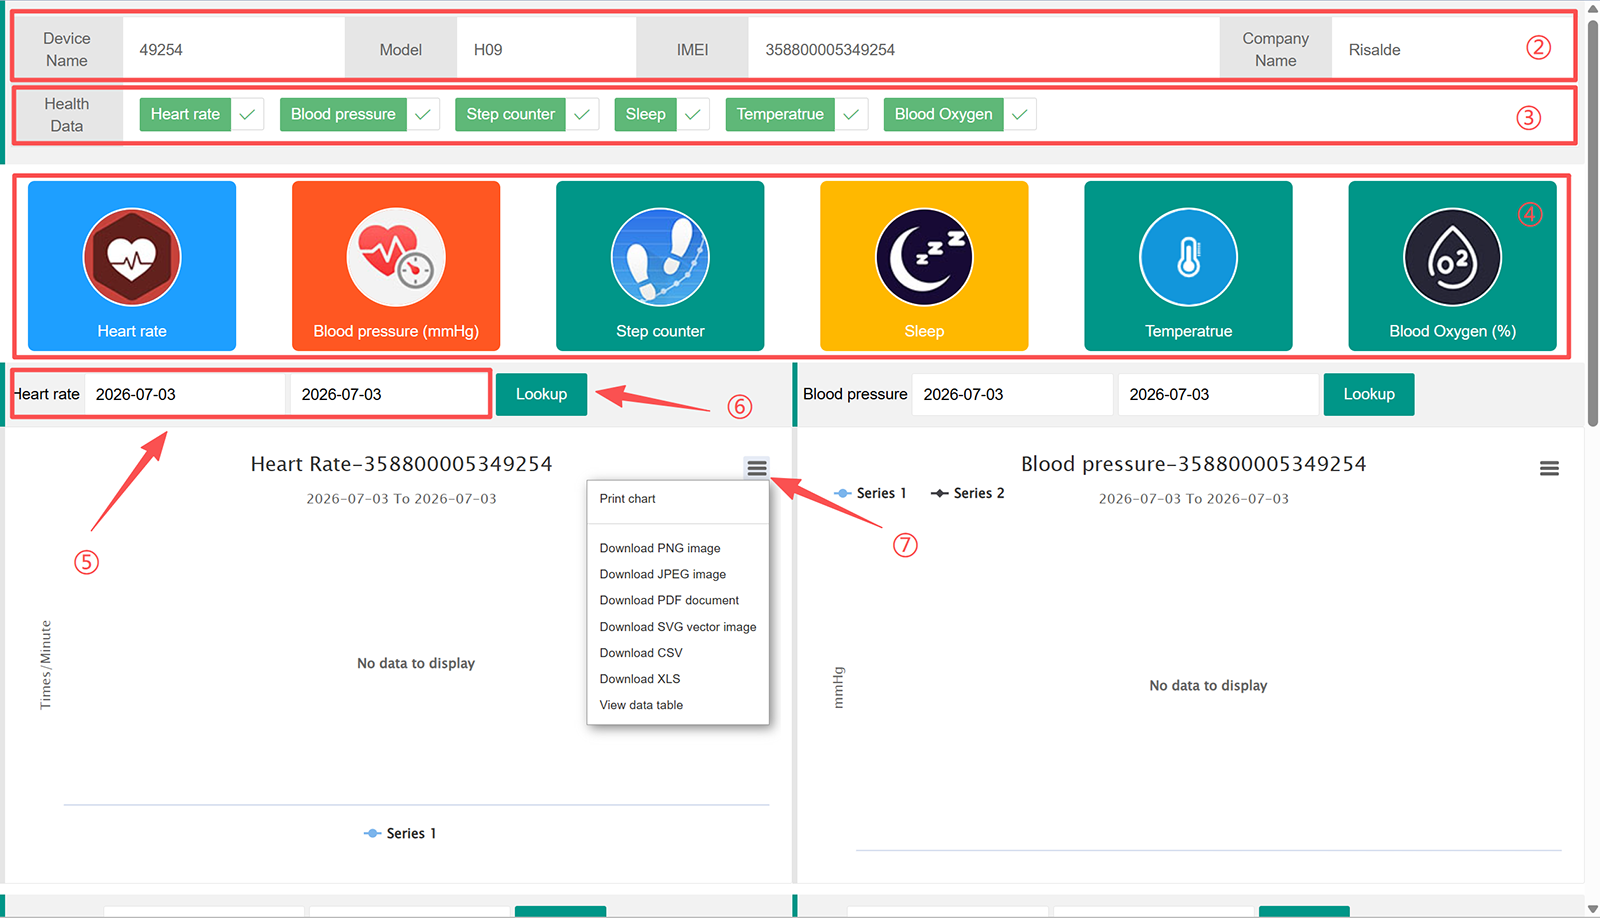
Task: Open Blood pressure start date field
Action: 1012,394
